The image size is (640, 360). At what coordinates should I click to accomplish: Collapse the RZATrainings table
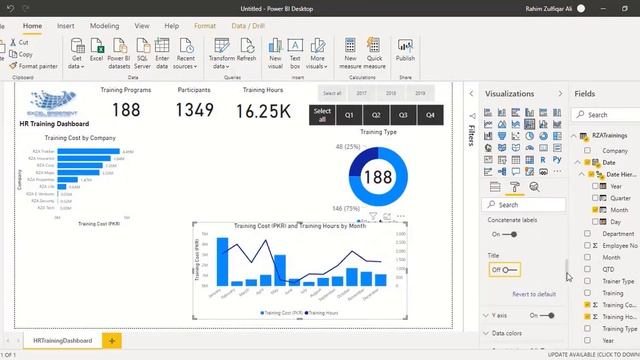point(573,136)
